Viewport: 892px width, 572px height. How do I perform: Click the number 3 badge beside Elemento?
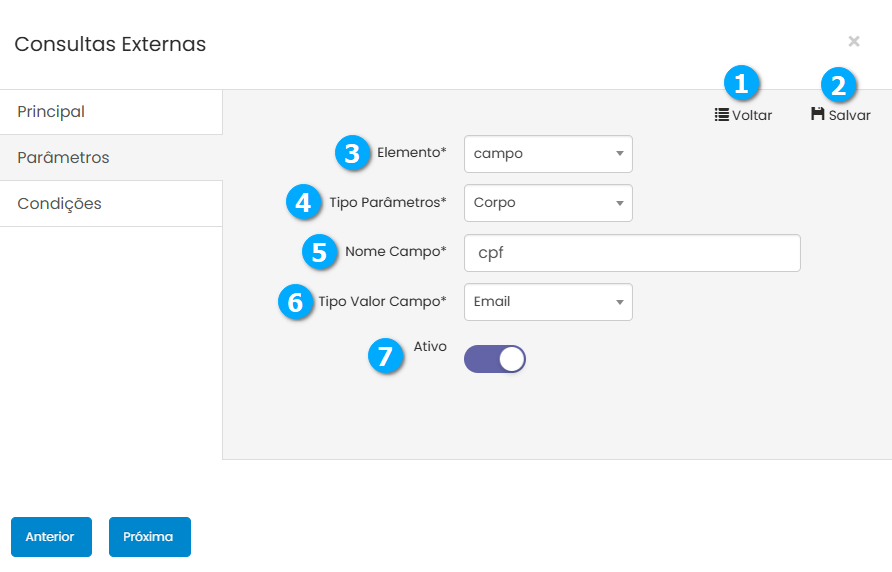[x=351, y=153]
